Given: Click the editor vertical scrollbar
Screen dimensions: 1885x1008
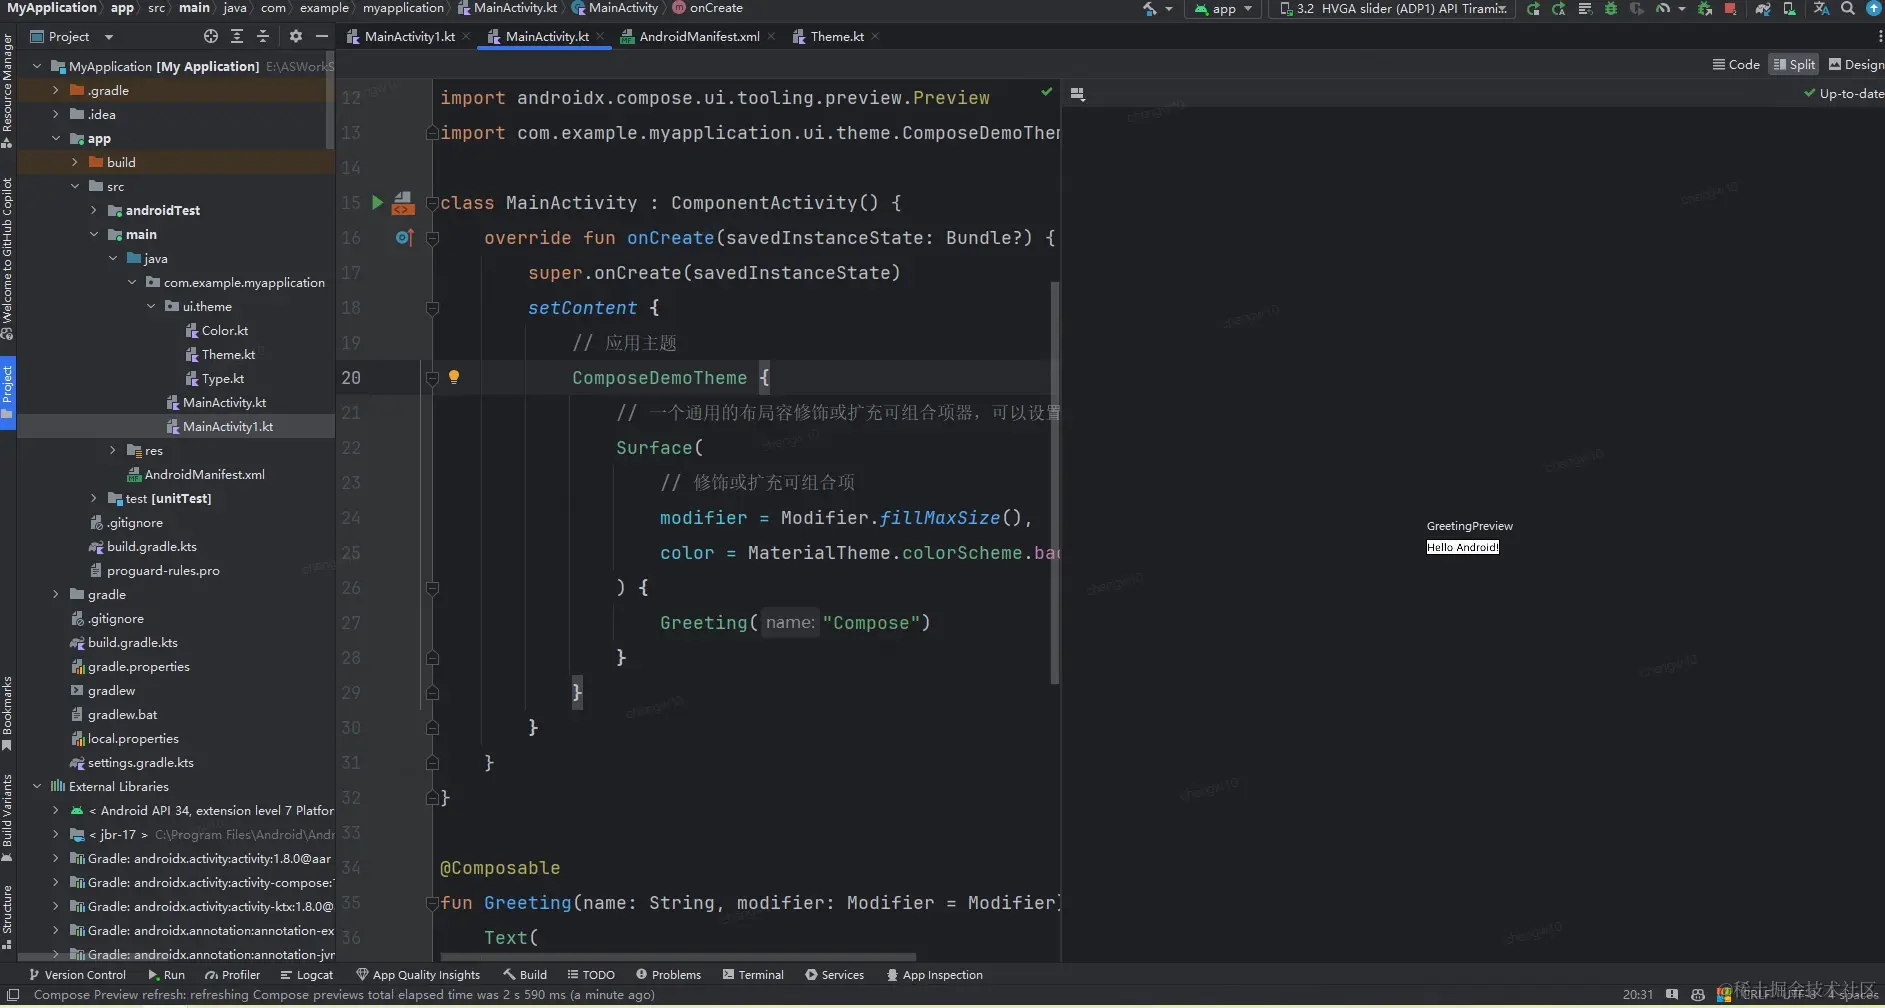Looking at the screenshot, I should tap(1055, 482).
